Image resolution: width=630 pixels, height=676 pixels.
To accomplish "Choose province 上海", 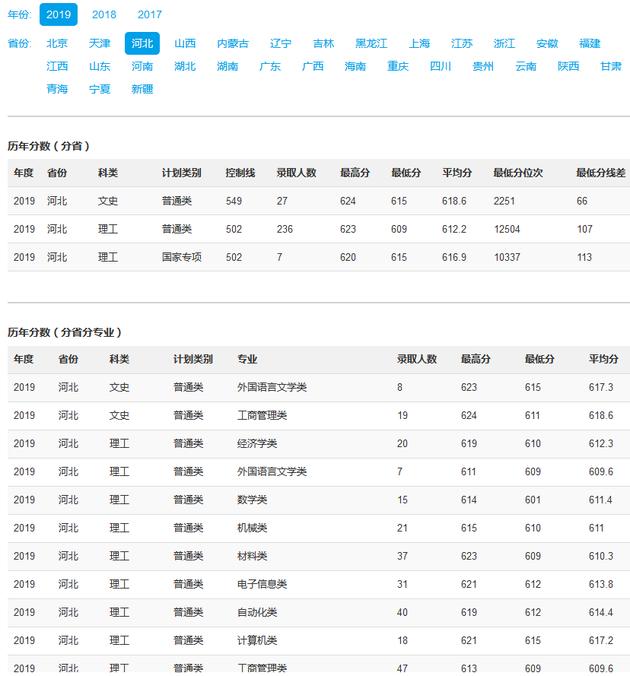I will tap(419, 44).
